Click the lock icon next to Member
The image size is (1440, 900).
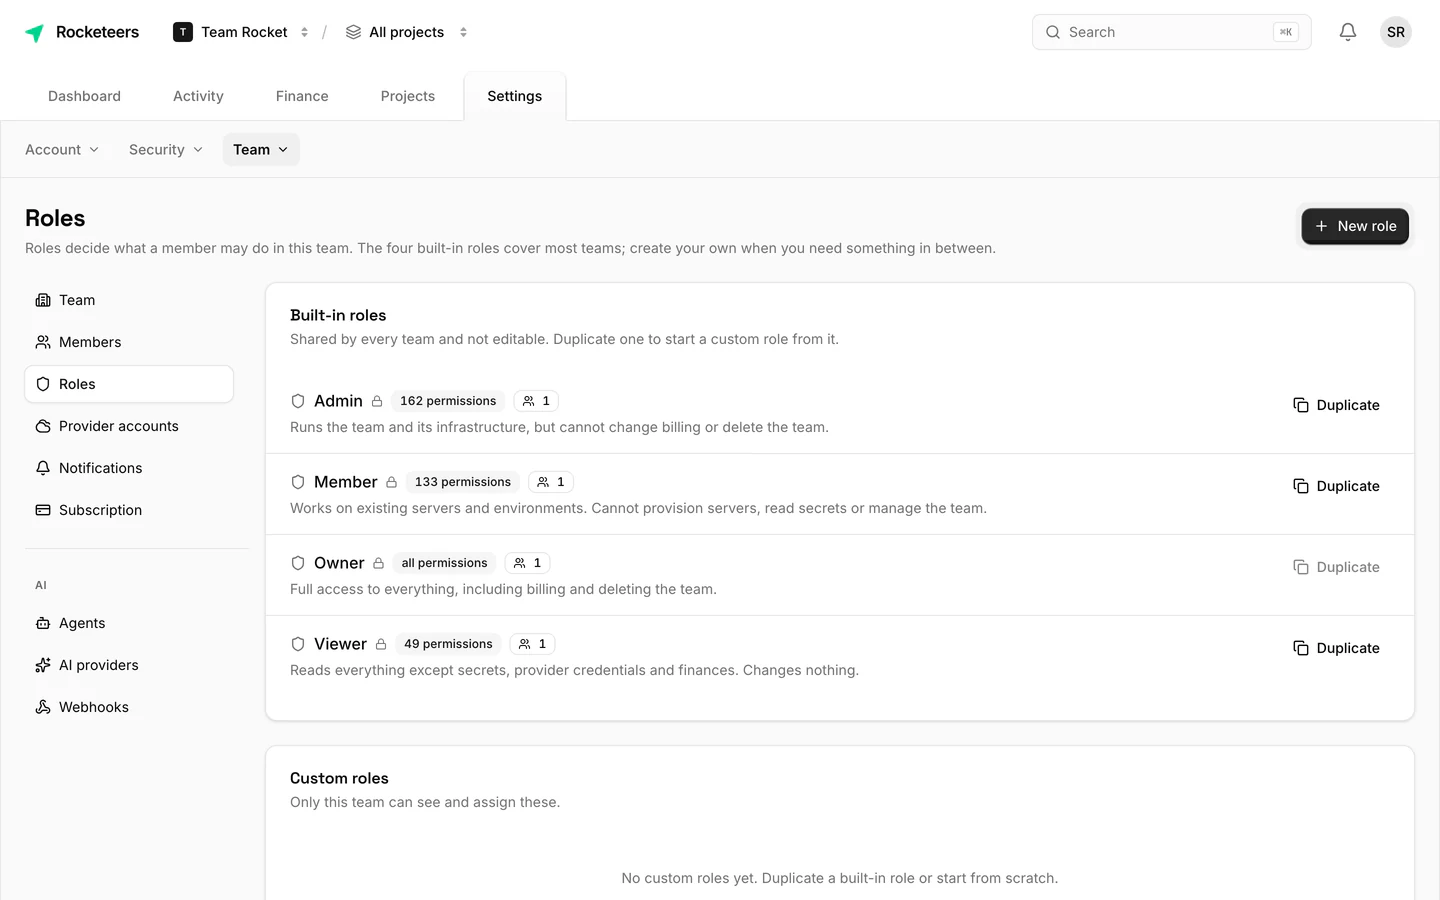point(392,482)
